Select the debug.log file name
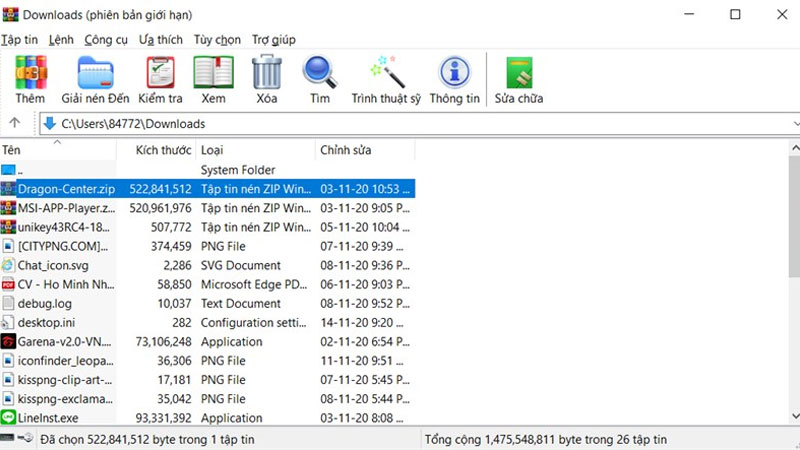This screenshot has width=800, height=450. coord(45,304)
